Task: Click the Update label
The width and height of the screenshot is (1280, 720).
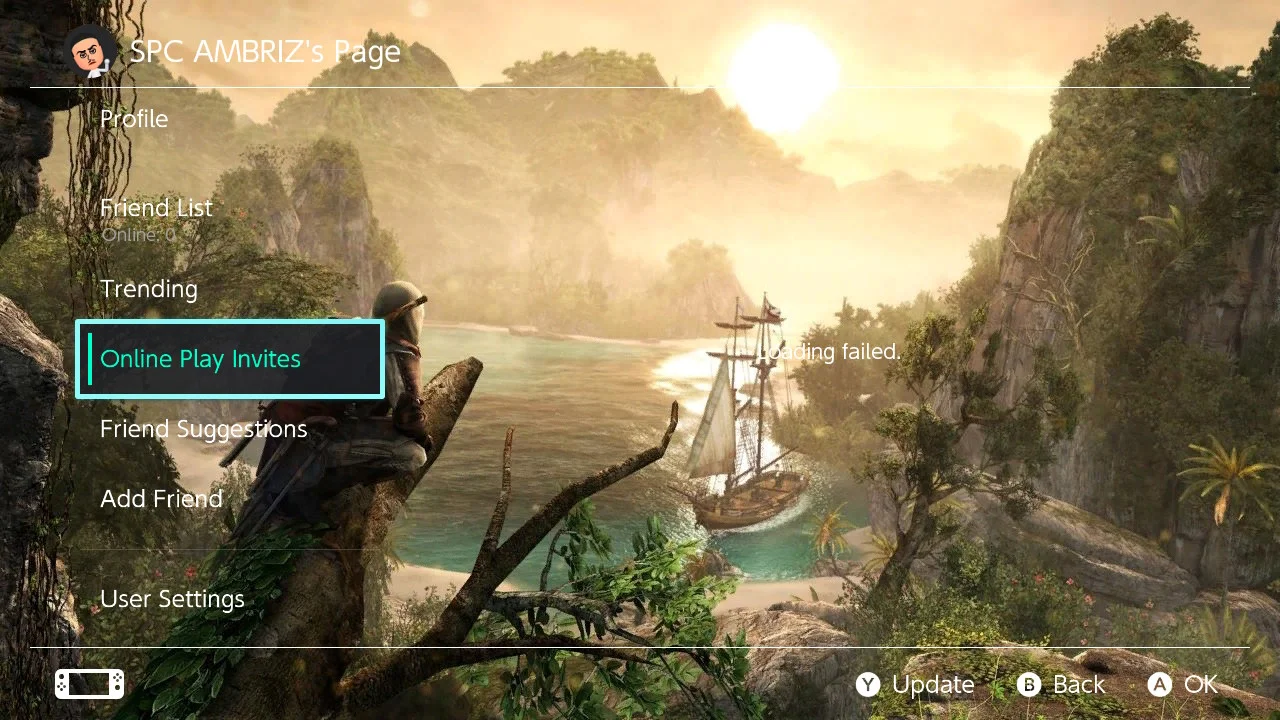Action: click(933, 685)
